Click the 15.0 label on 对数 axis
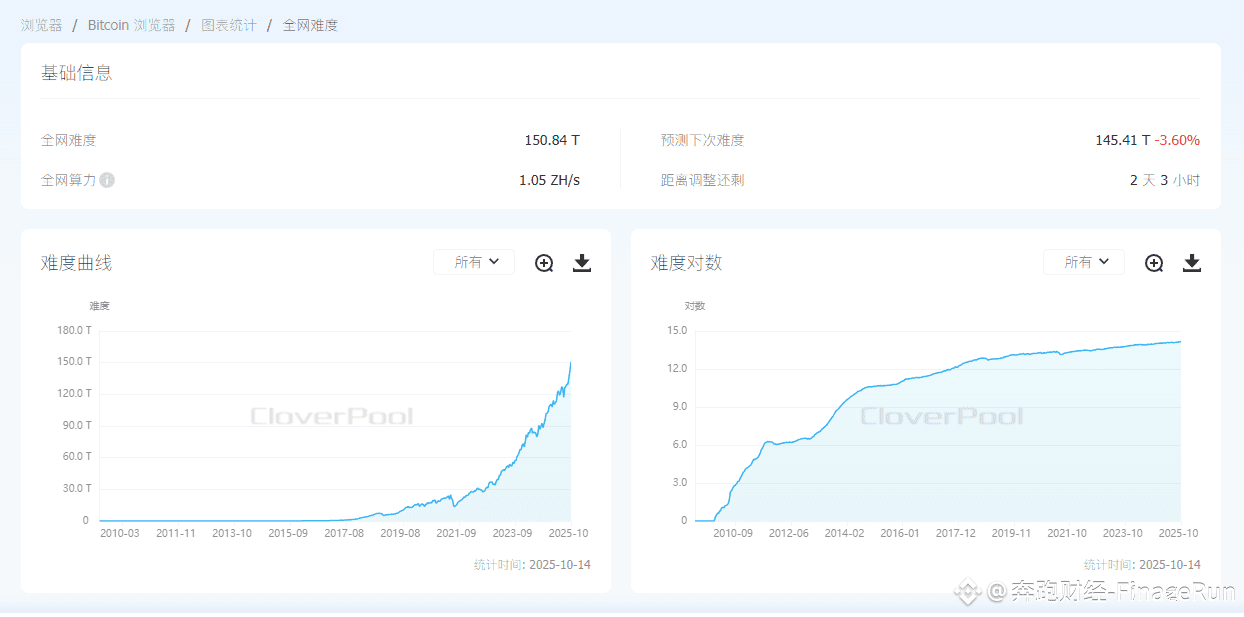The height and width of the screenshot is (617, 1244). (677, 330)
